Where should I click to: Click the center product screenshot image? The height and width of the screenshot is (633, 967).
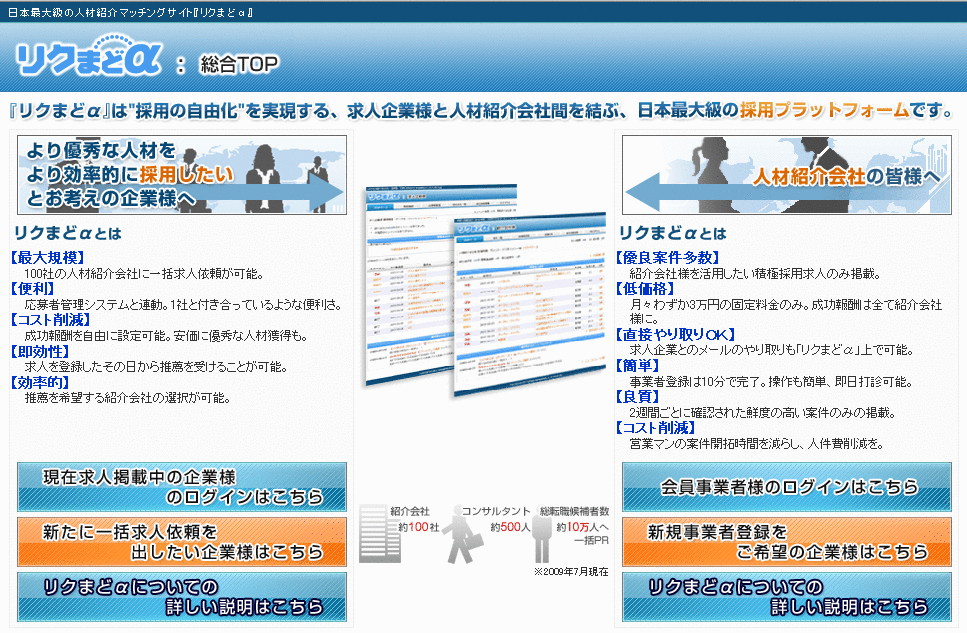(485, 290)
